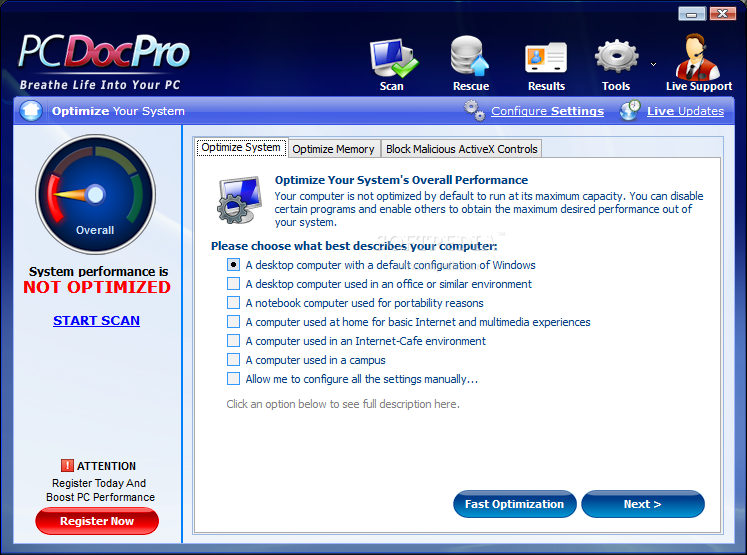This screenshot has height=555, width=747.
Task: Open the Configure Settings link
Action: tap(547, 111)
